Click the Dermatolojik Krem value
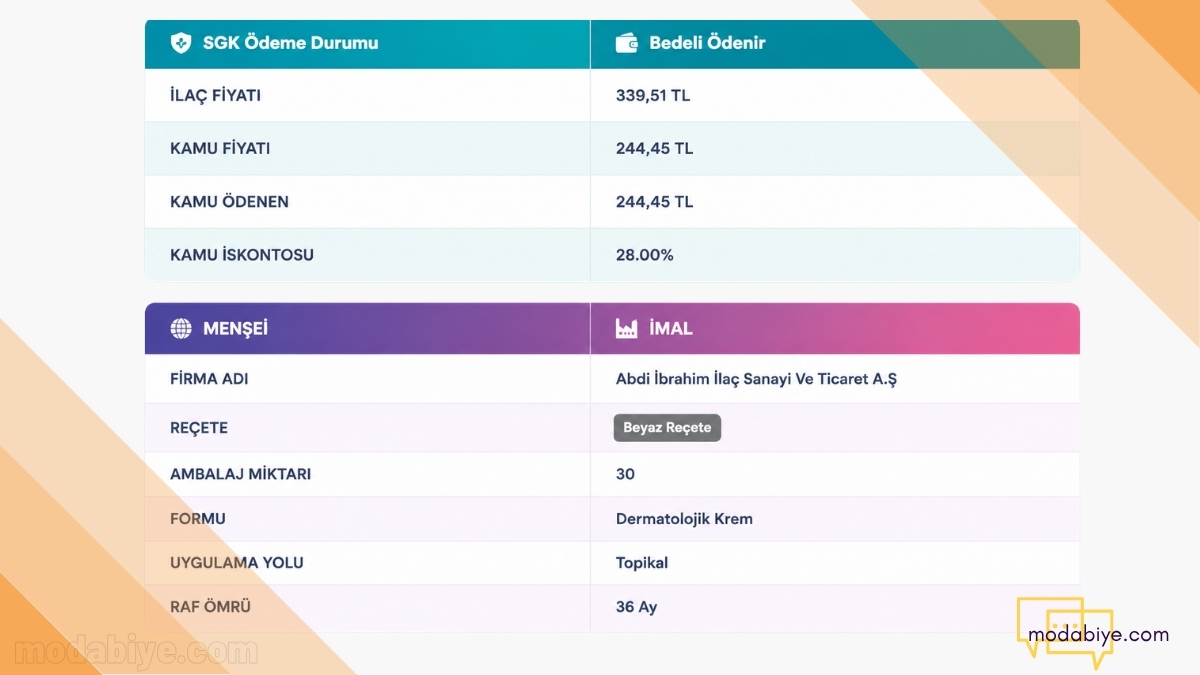Image resolution: width=1200 pixels, height=675 pixels. (684, 519)
